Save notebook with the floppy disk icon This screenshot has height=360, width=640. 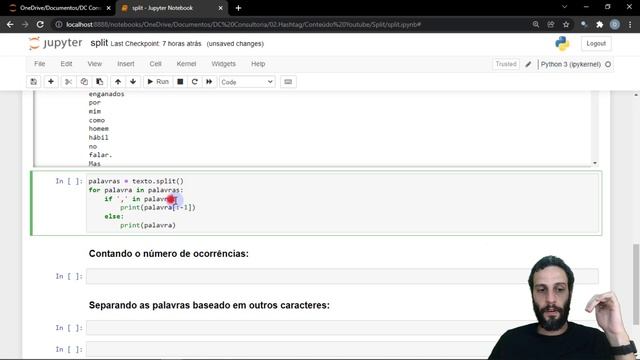click(33, 82)
